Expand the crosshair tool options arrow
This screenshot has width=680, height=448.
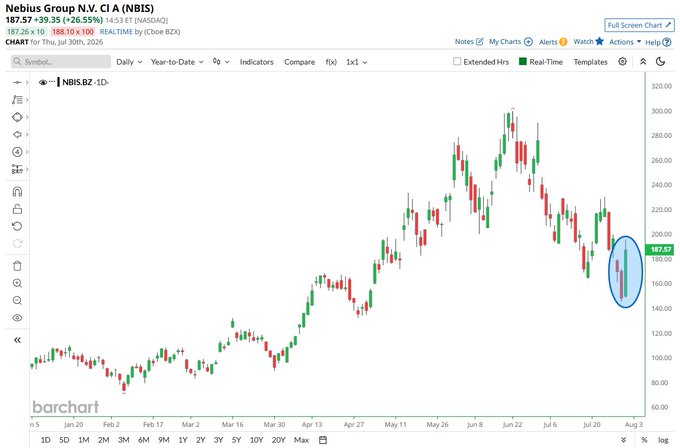[27, 82]
